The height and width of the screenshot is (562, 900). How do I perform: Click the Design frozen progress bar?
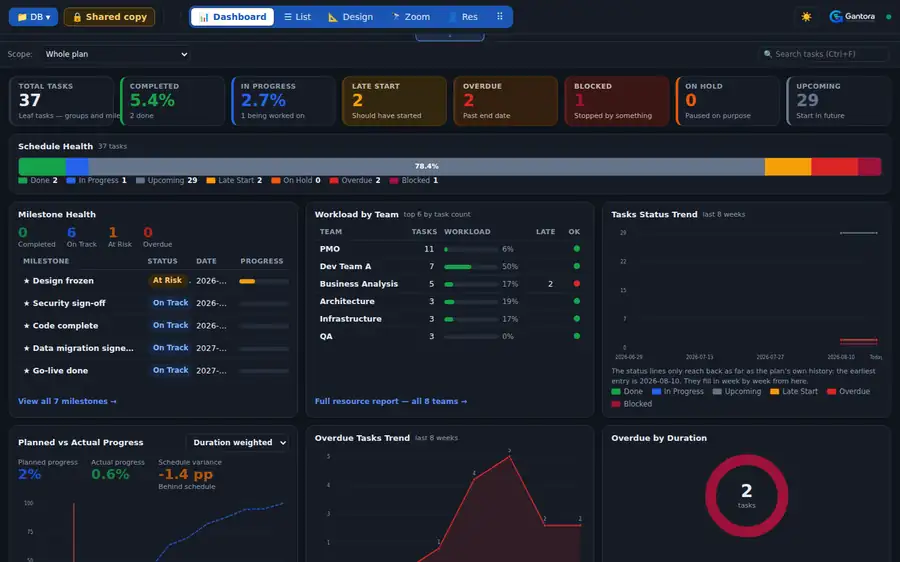click(x=264, y=281)
